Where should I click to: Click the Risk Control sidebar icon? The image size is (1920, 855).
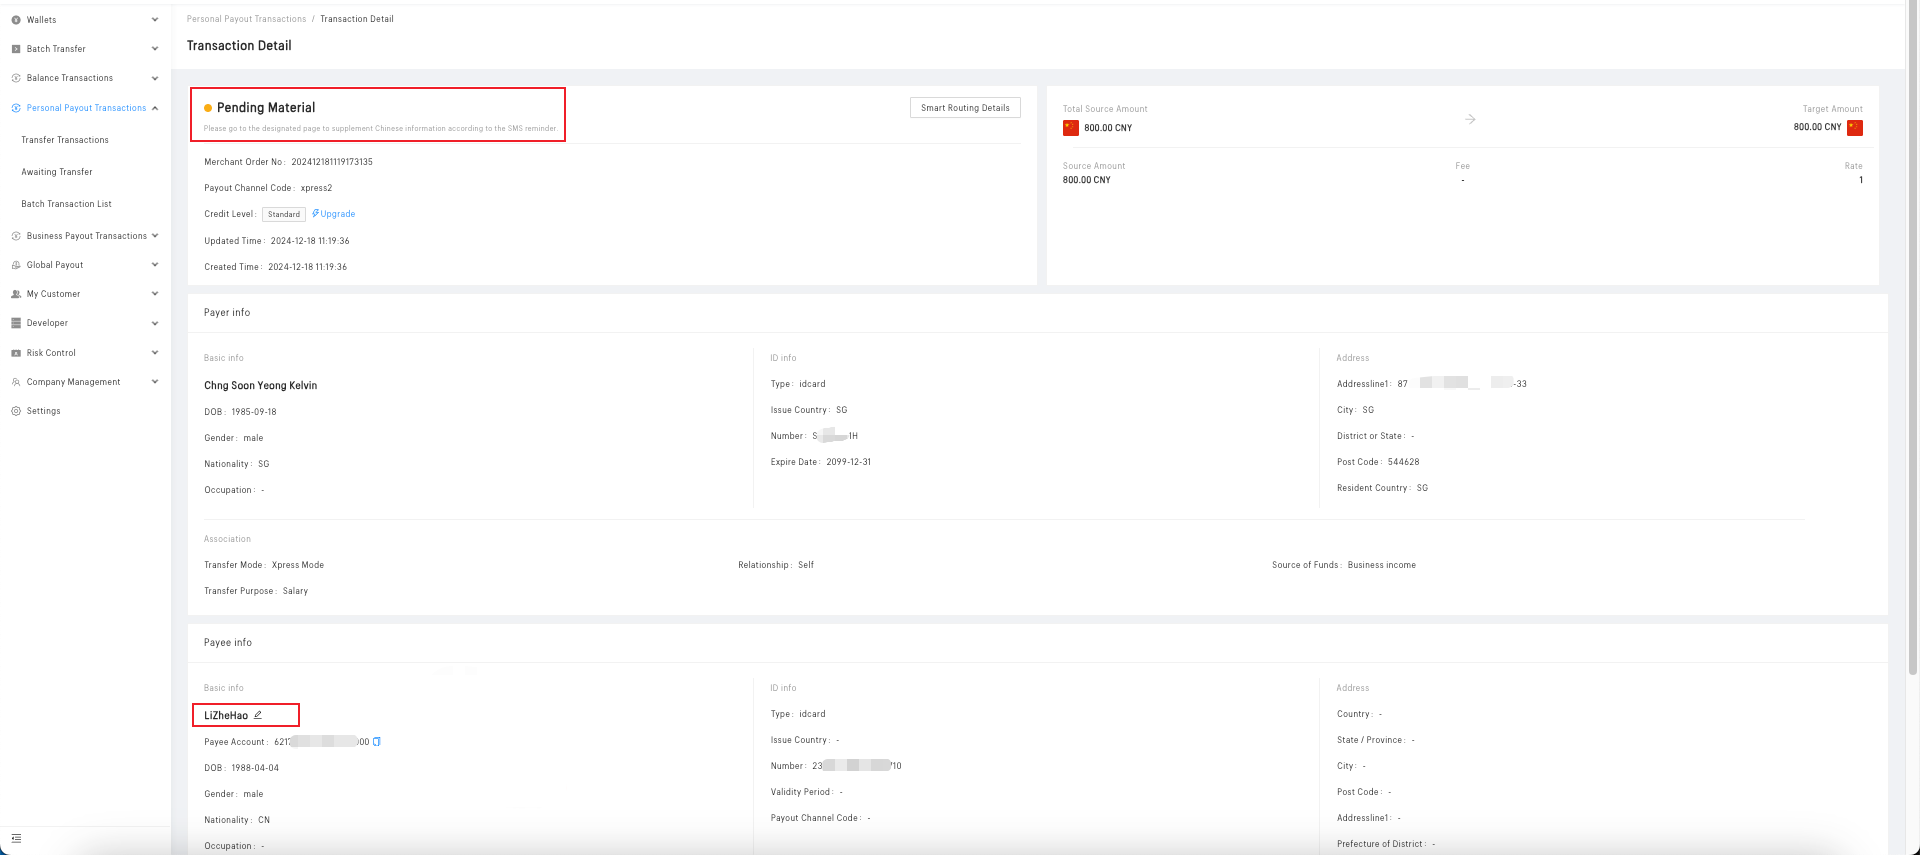[x=16, y=353]
